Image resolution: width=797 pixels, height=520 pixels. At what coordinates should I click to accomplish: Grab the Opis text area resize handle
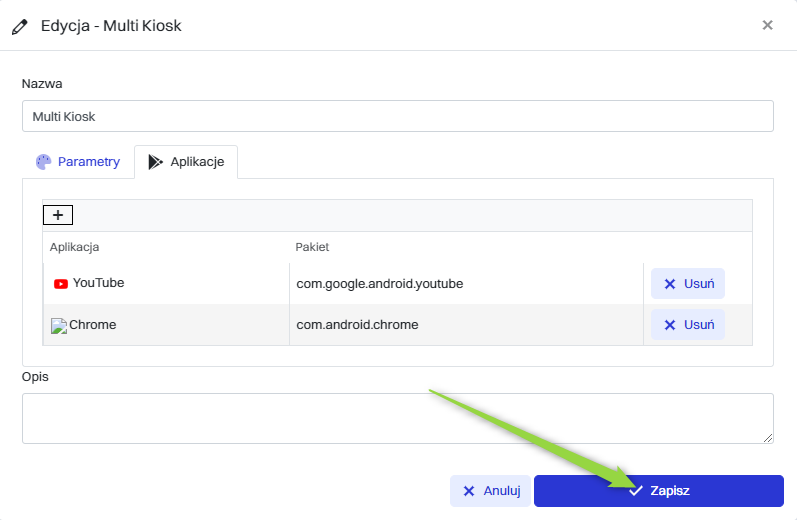coord(768,438)
